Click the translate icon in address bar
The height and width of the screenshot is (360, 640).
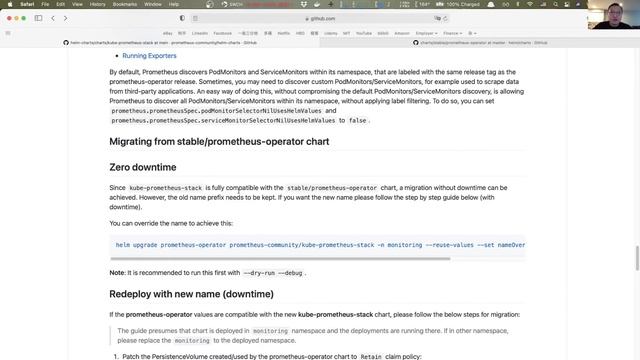(x=437, y=18)
